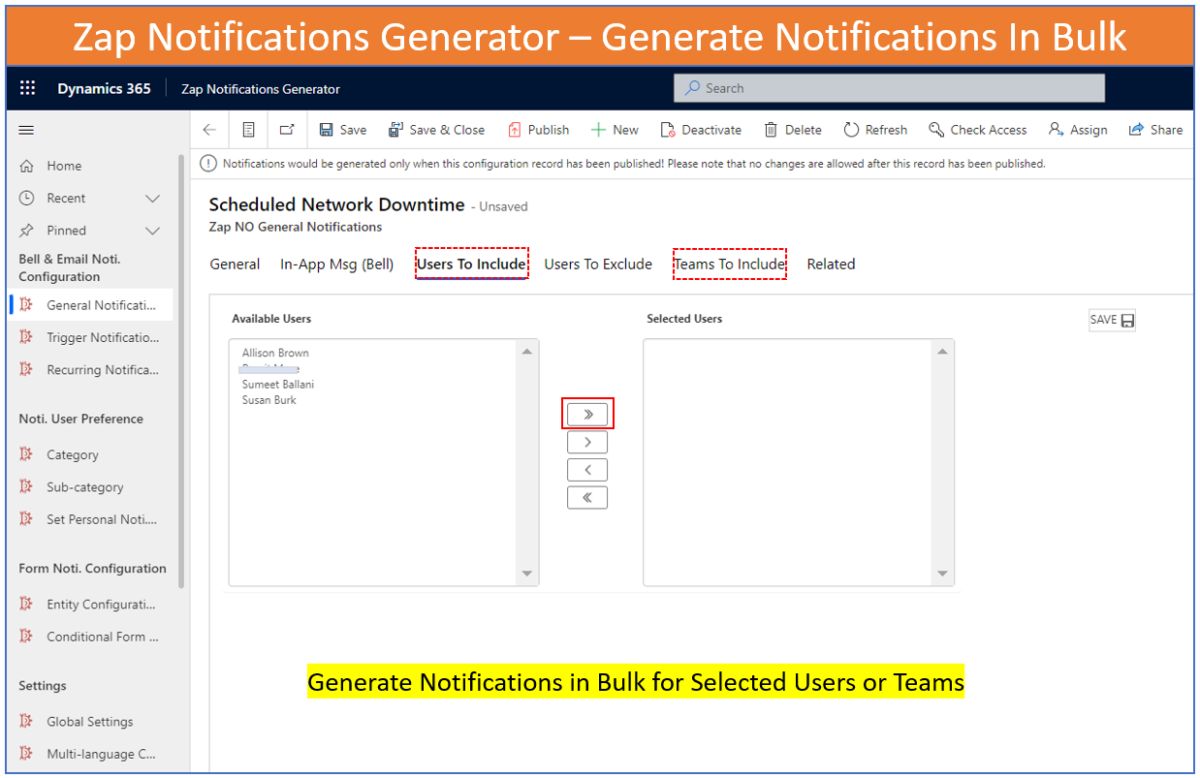The width and height of the screenshot is (1200, 778).
Task: Click the SAVE button above Selected Users
Action: click(x=1111, y=319)
